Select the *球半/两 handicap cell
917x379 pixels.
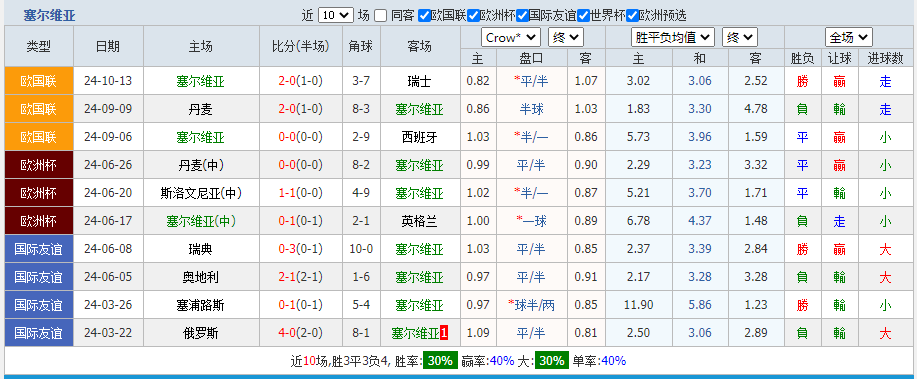click(x=531, y=305)
